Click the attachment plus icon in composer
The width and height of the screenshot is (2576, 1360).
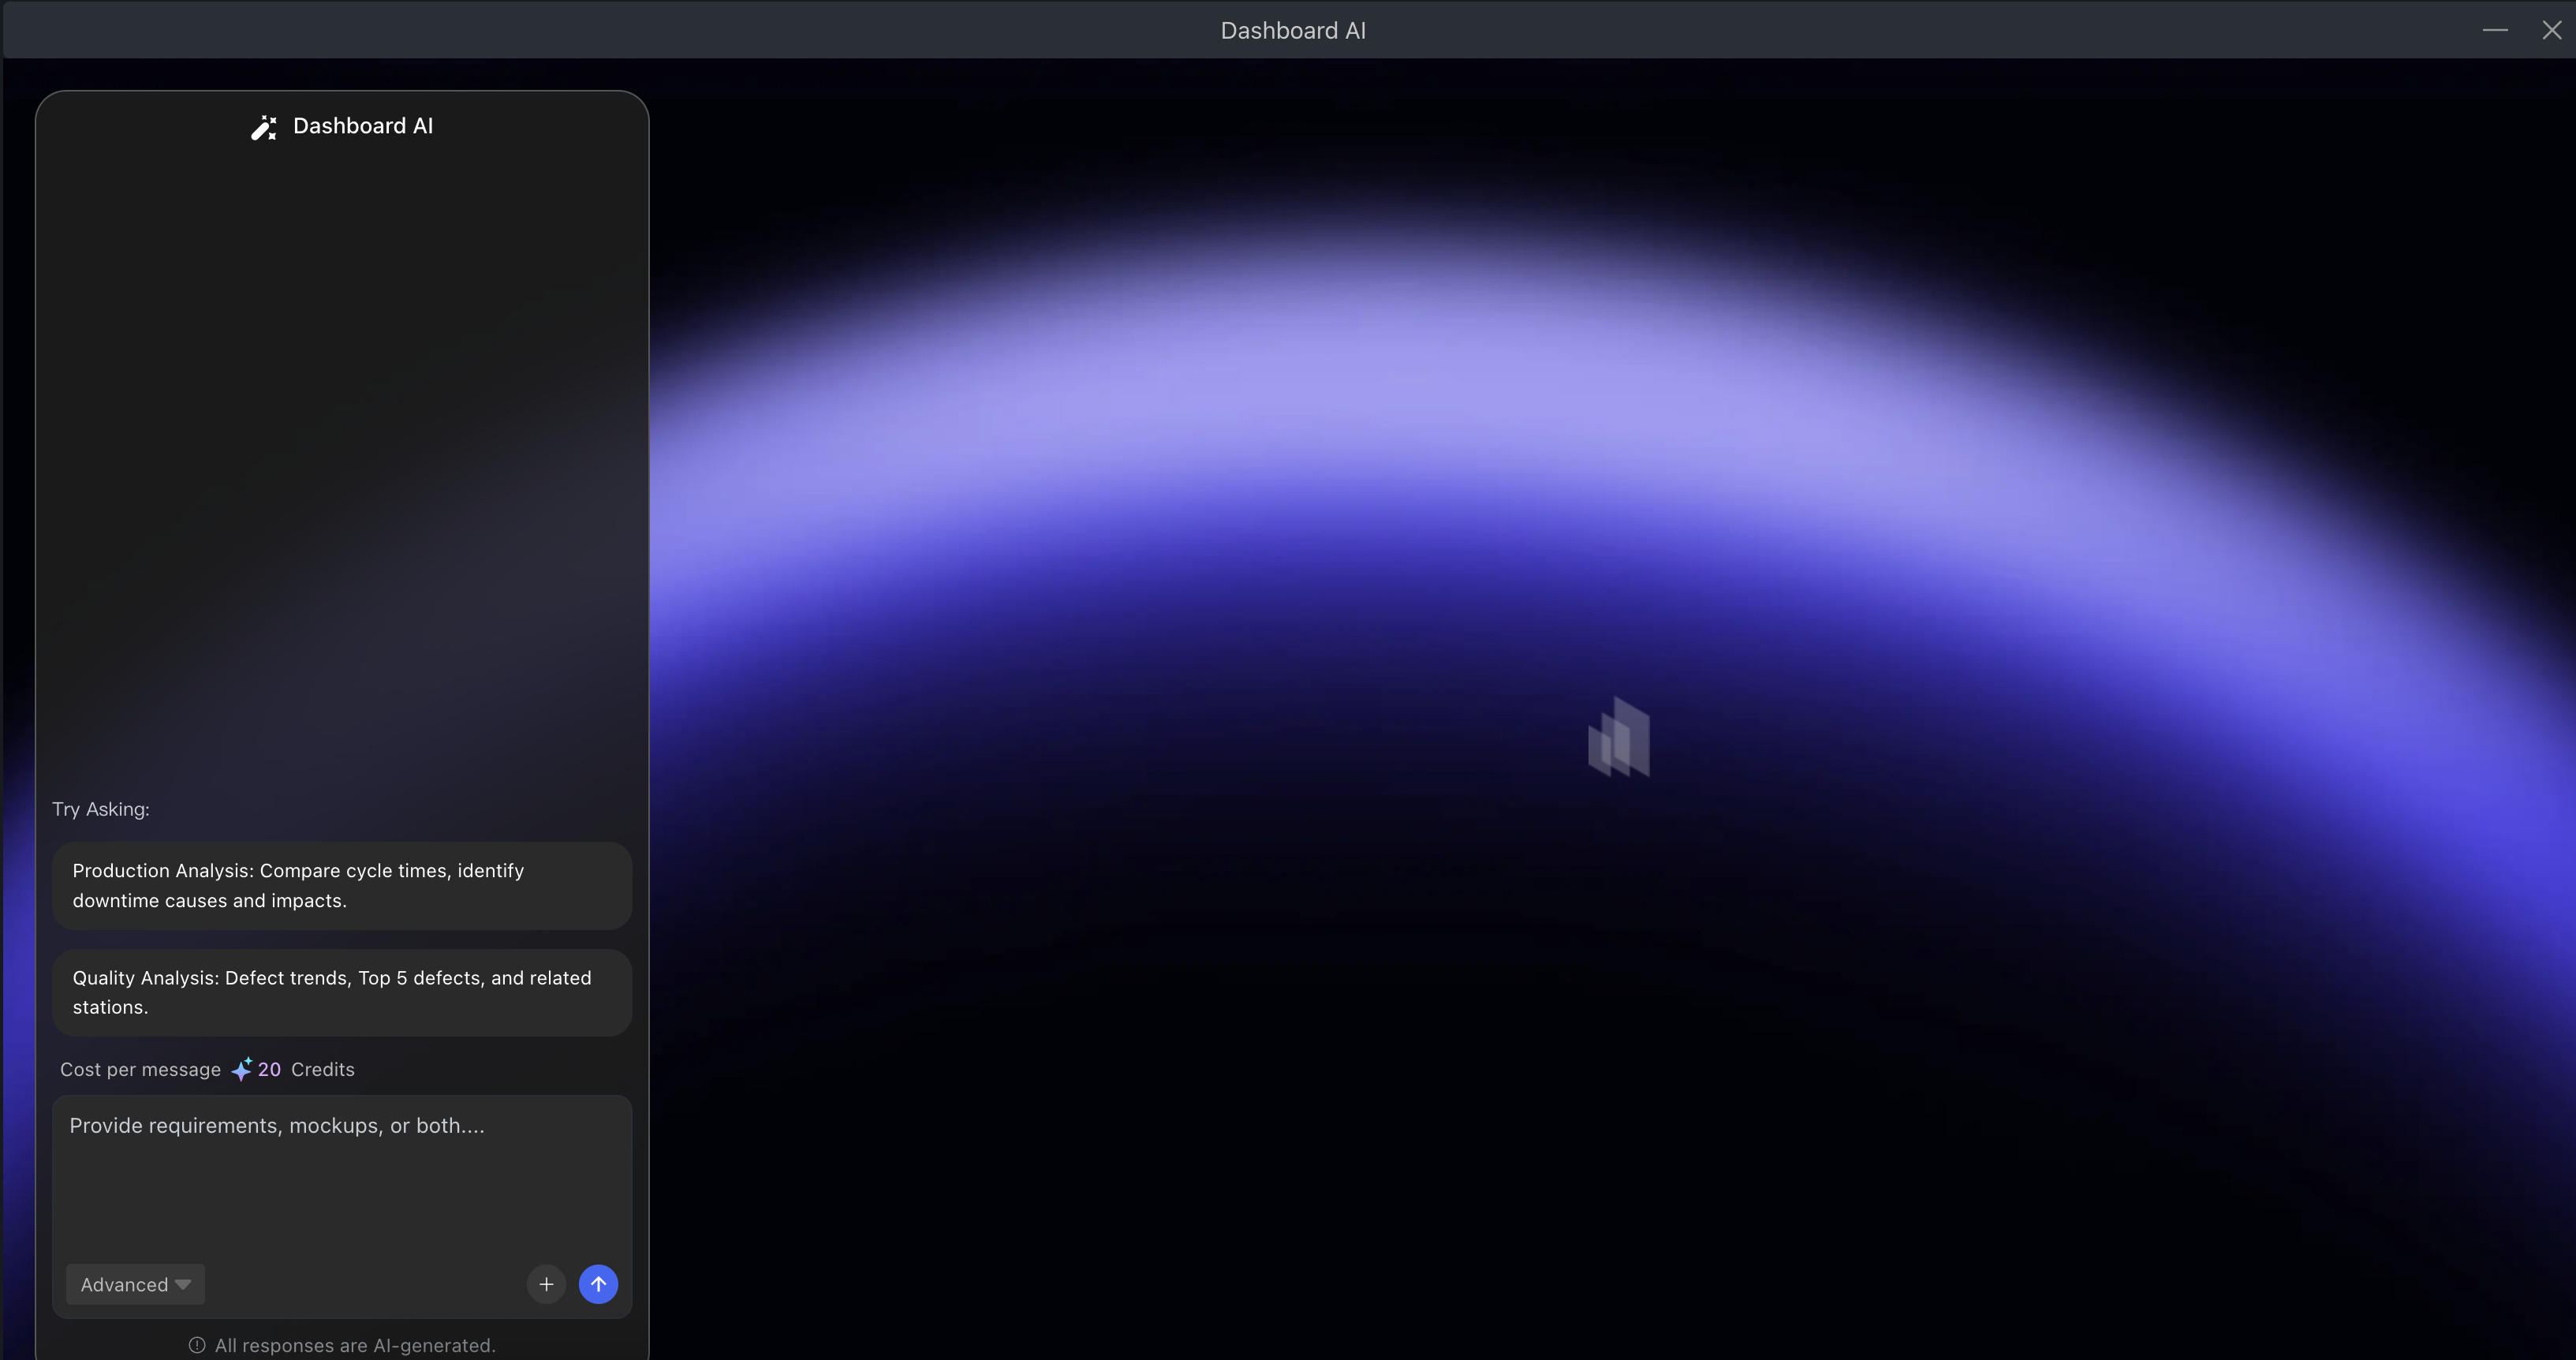546,1284
